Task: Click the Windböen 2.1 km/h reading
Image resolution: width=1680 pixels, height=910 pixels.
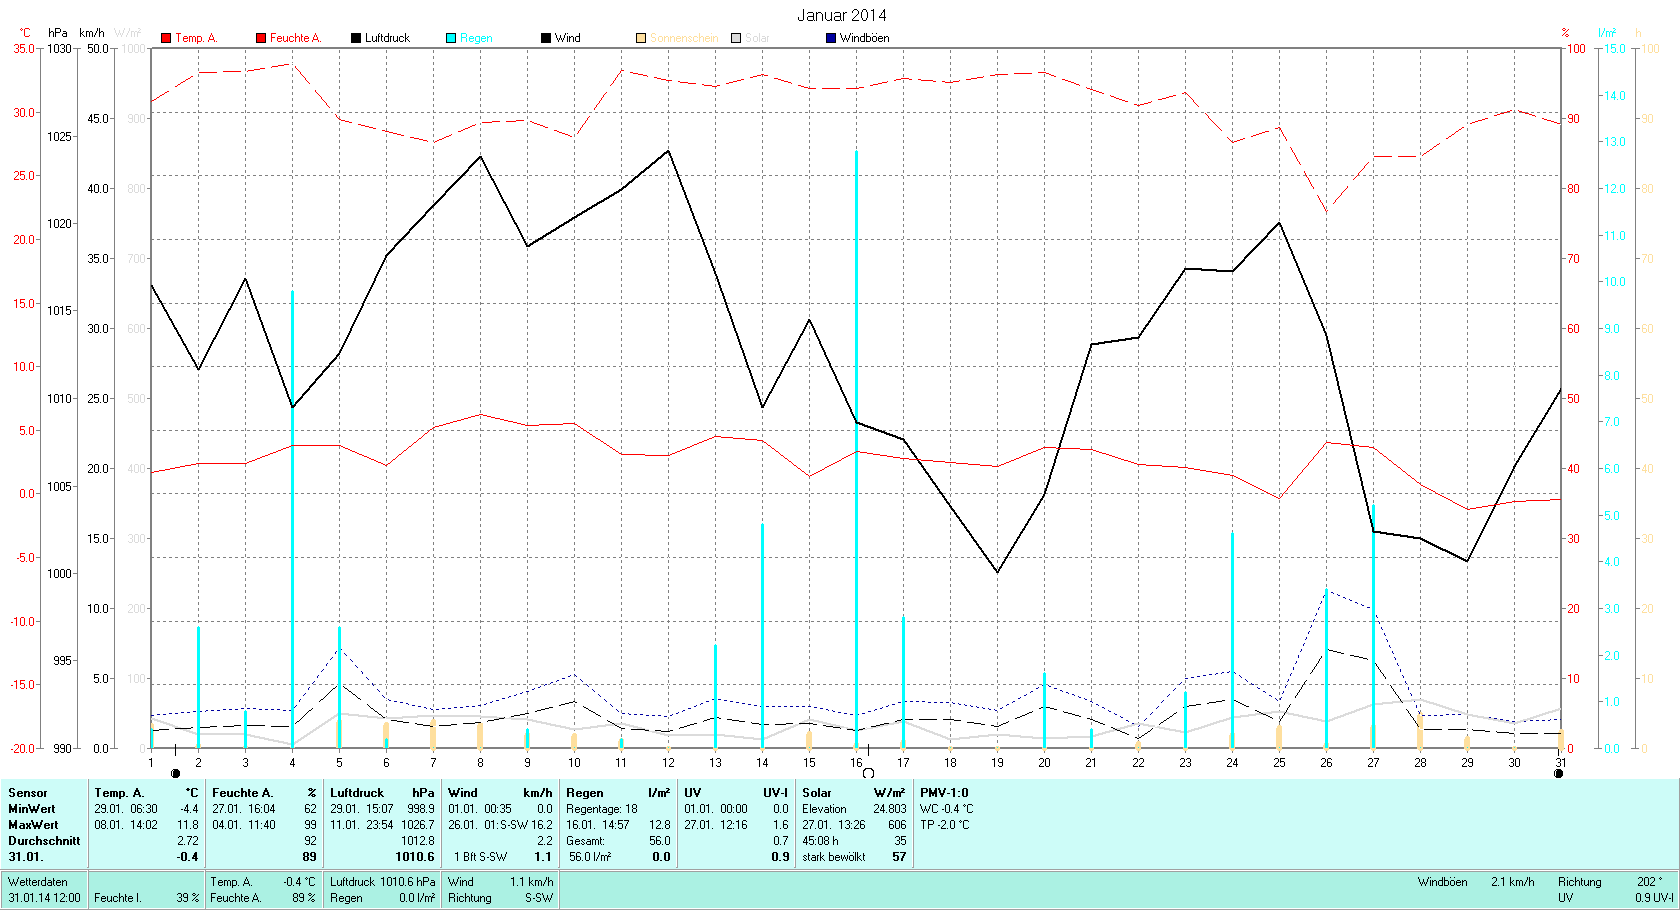Action: point(1476,882)
